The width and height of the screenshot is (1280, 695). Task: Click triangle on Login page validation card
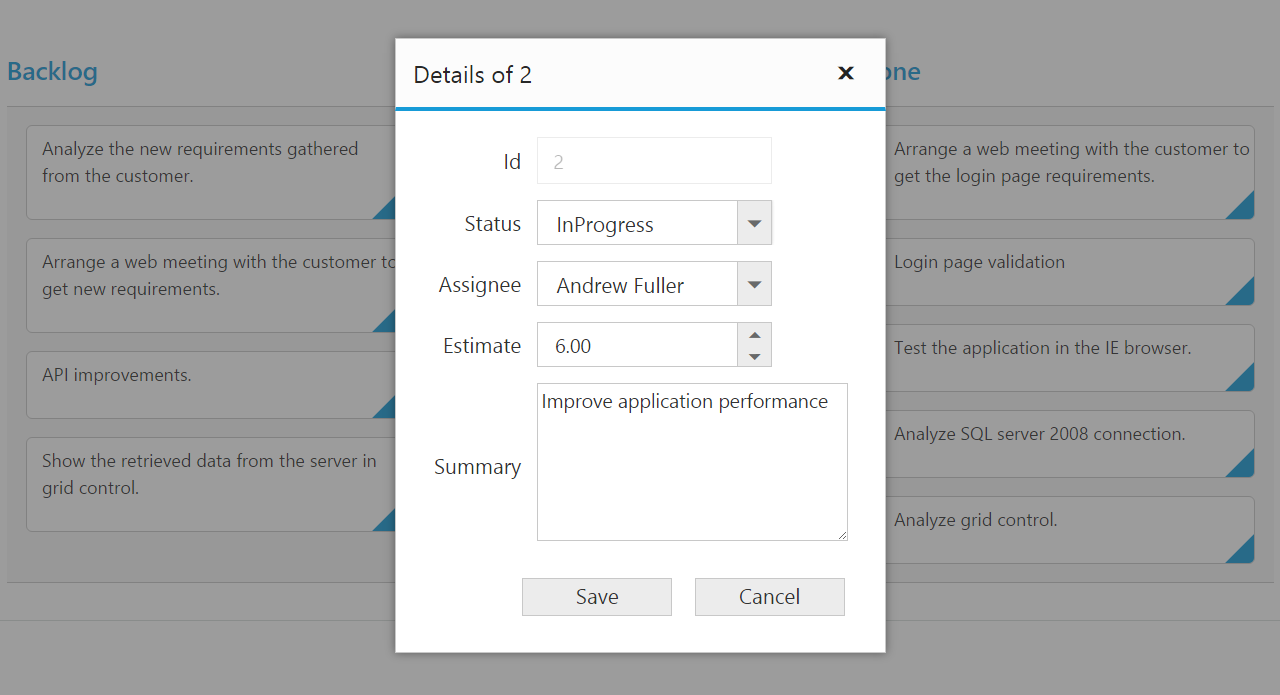tap(1243, 294)
